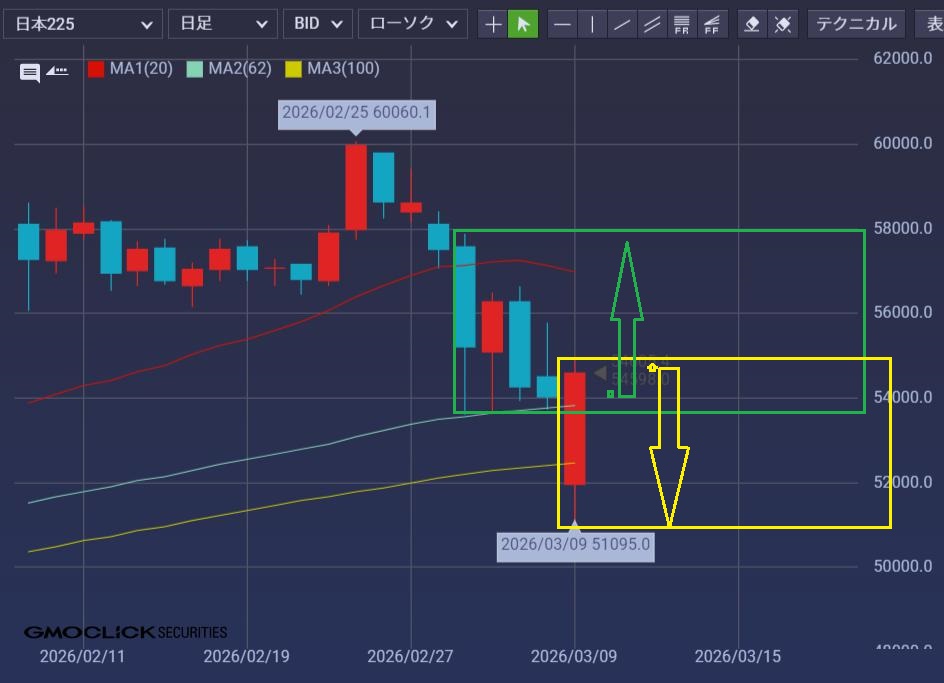Click the 表 button at toolbar edge
Screen dimensions: 944x683
pos(931,24)
